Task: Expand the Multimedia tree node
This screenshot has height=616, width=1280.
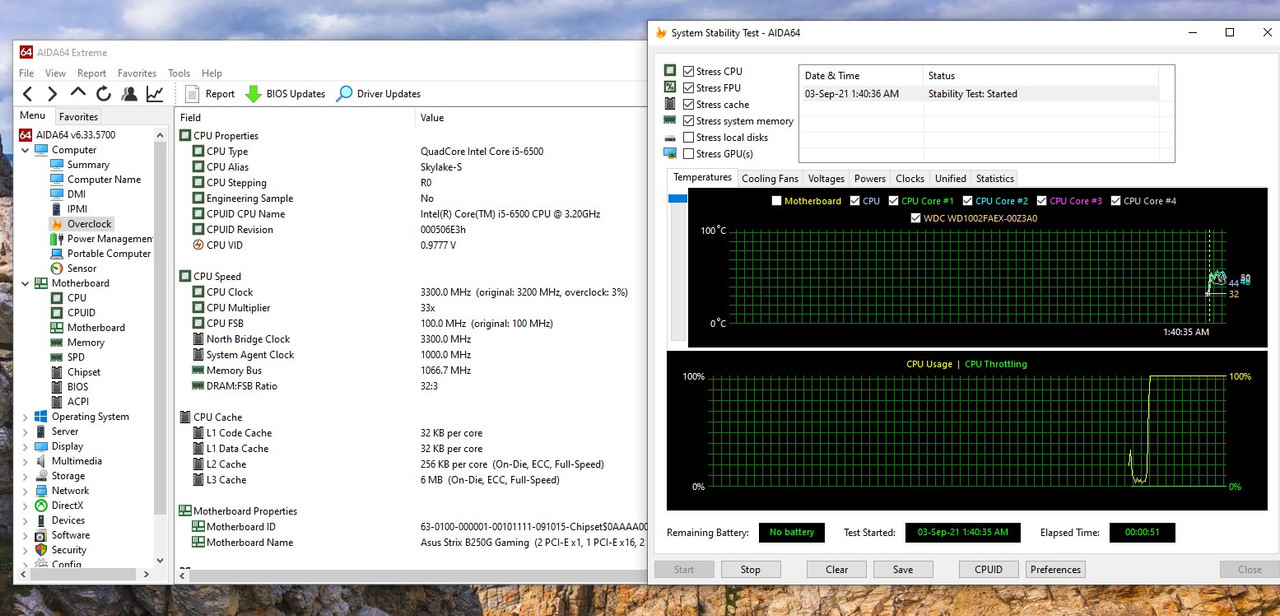Action: point(25,461)
